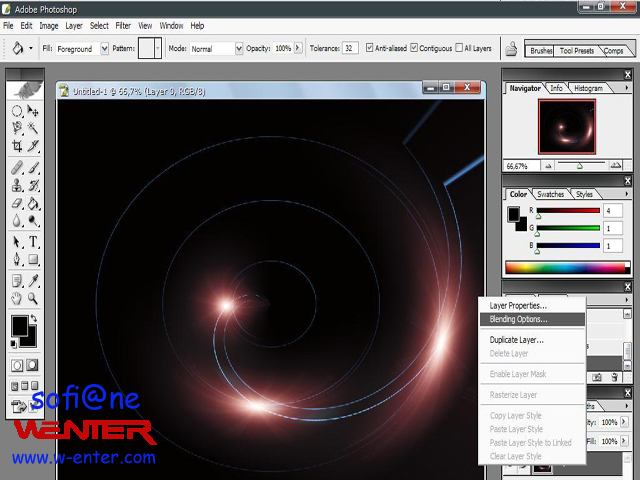Select the Crop tool
Viewport: 640px width, 480px height.
[17, 145]
